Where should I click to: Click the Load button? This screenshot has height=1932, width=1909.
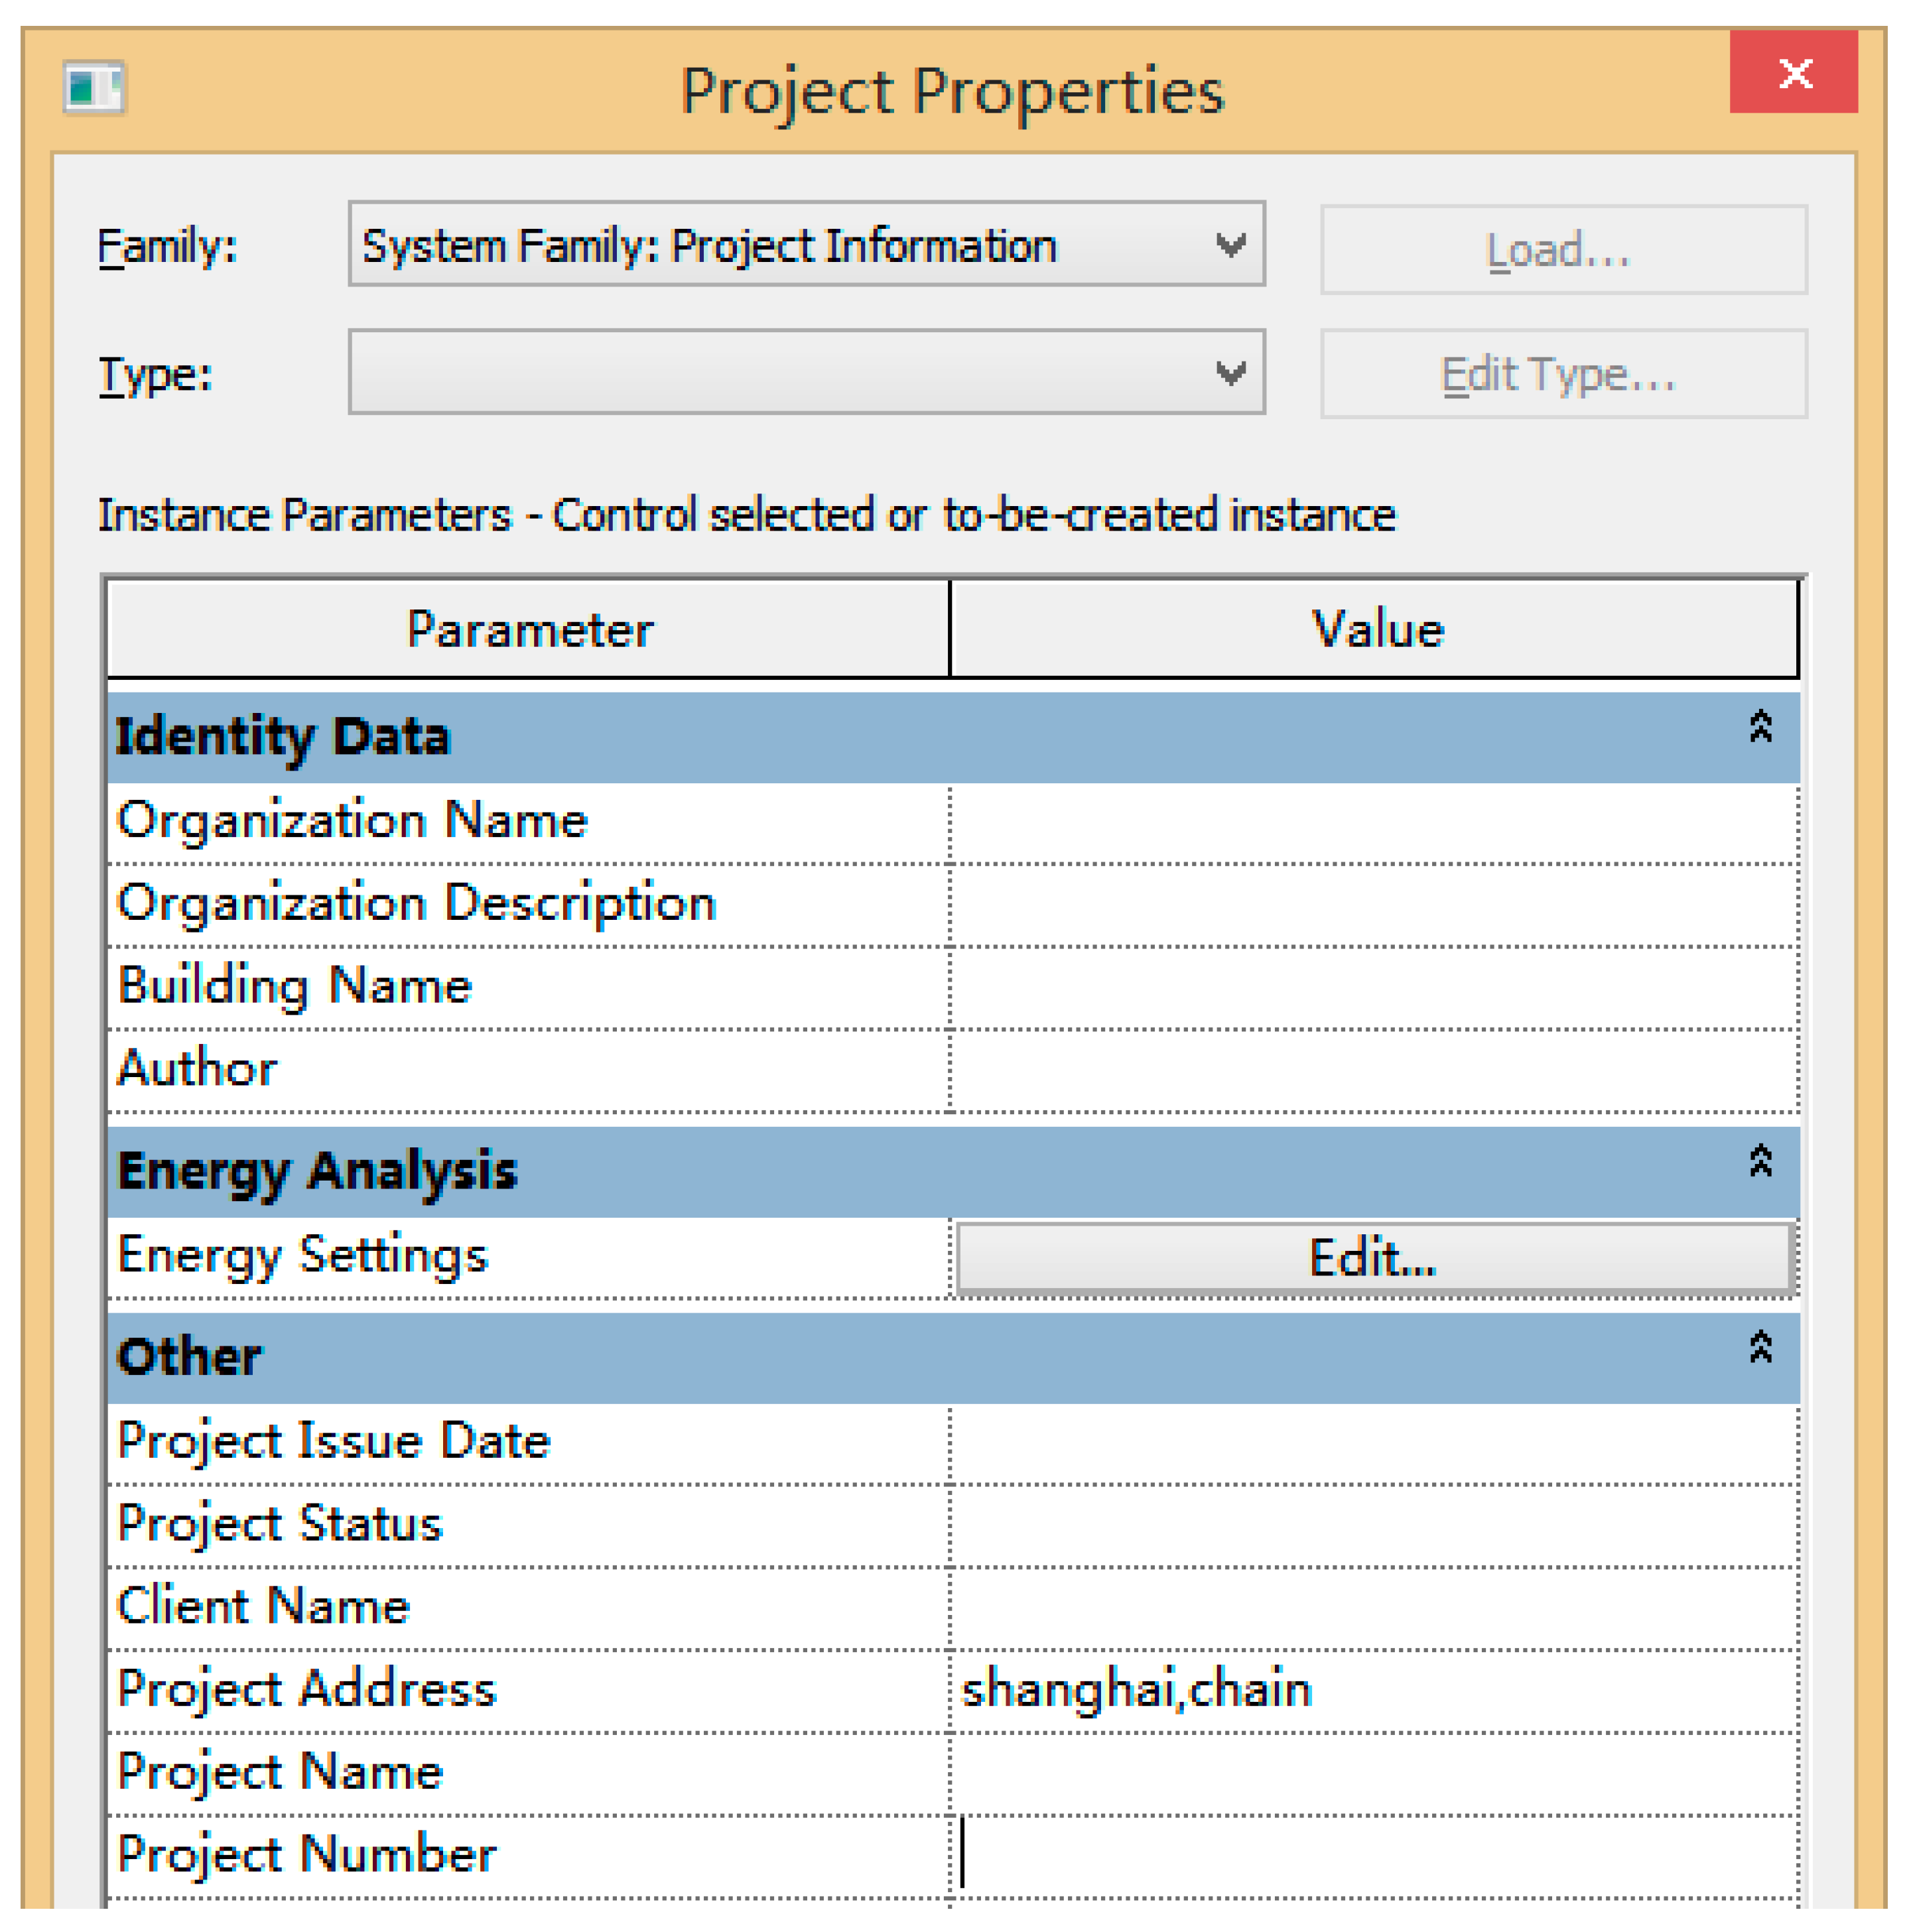click(x=1562, y=250)
